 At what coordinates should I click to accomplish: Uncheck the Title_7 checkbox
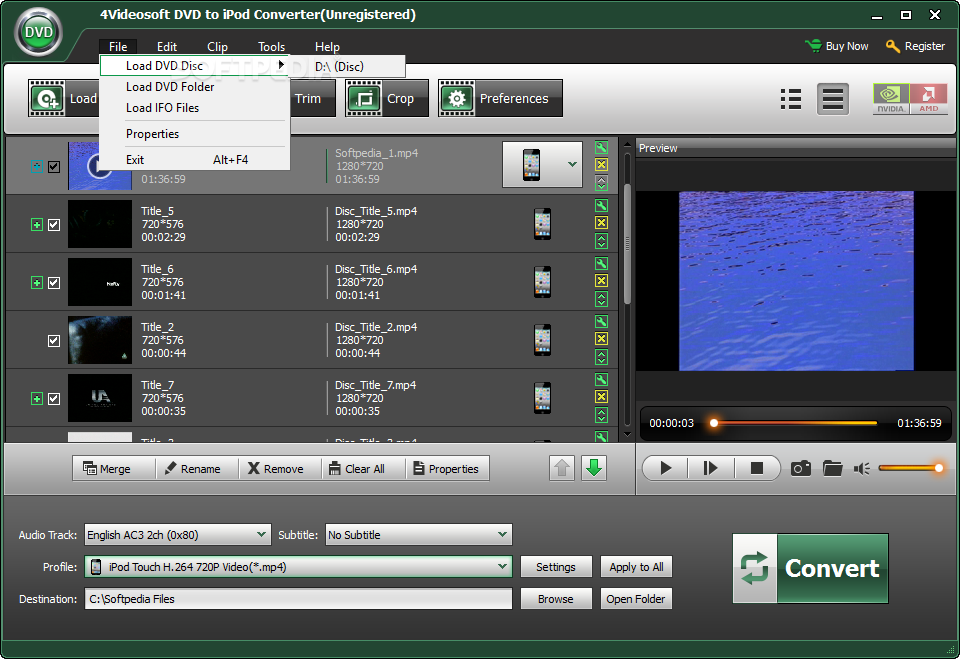tap(54, 399)
